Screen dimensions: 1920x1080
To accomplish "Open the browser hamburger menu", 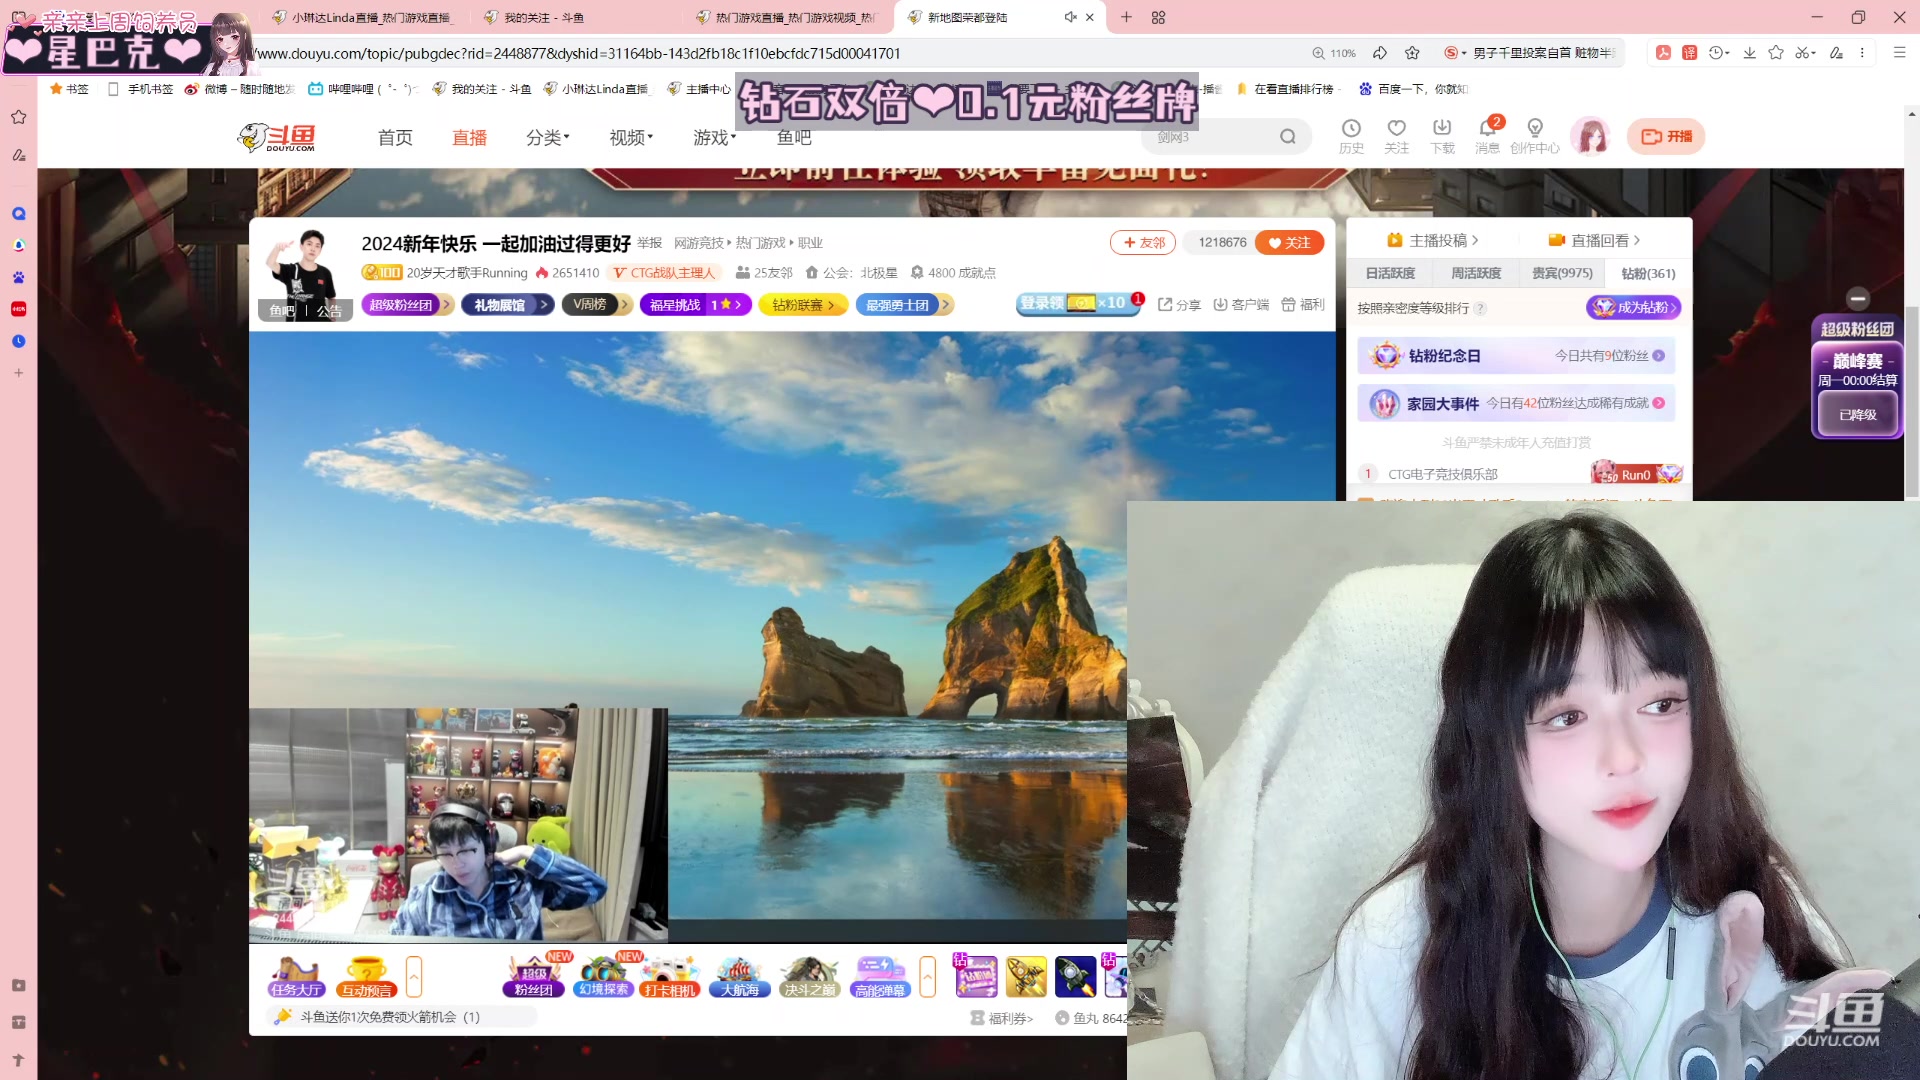I will pos(1899,53).
